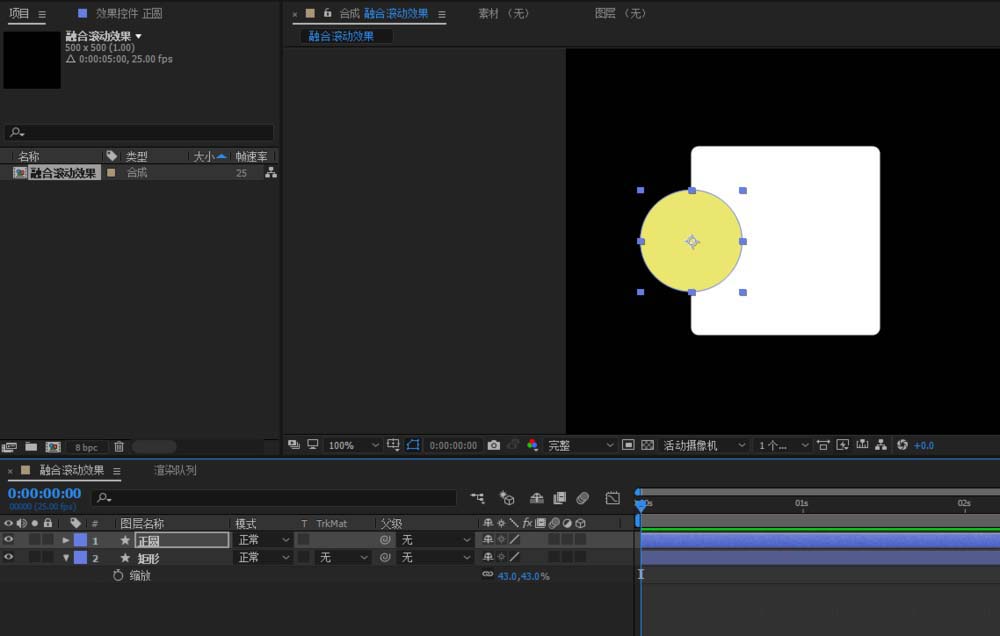Open the 效果控件 正圆 tab
The width and height of the screenshot is (1000, 636).
(128, 14)
